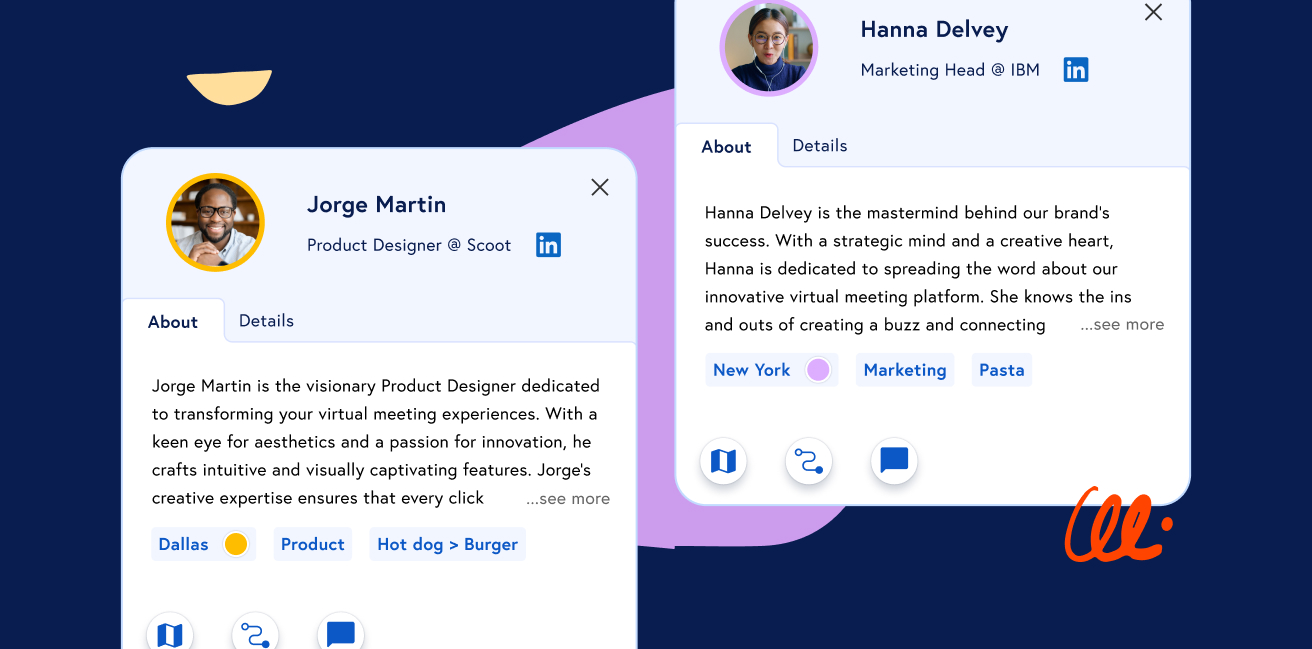Image resolution: width=1312 pixels, height=649 pixels.
Task: Open chat with Hanna Delvey
Action: [x=893, y=461]
